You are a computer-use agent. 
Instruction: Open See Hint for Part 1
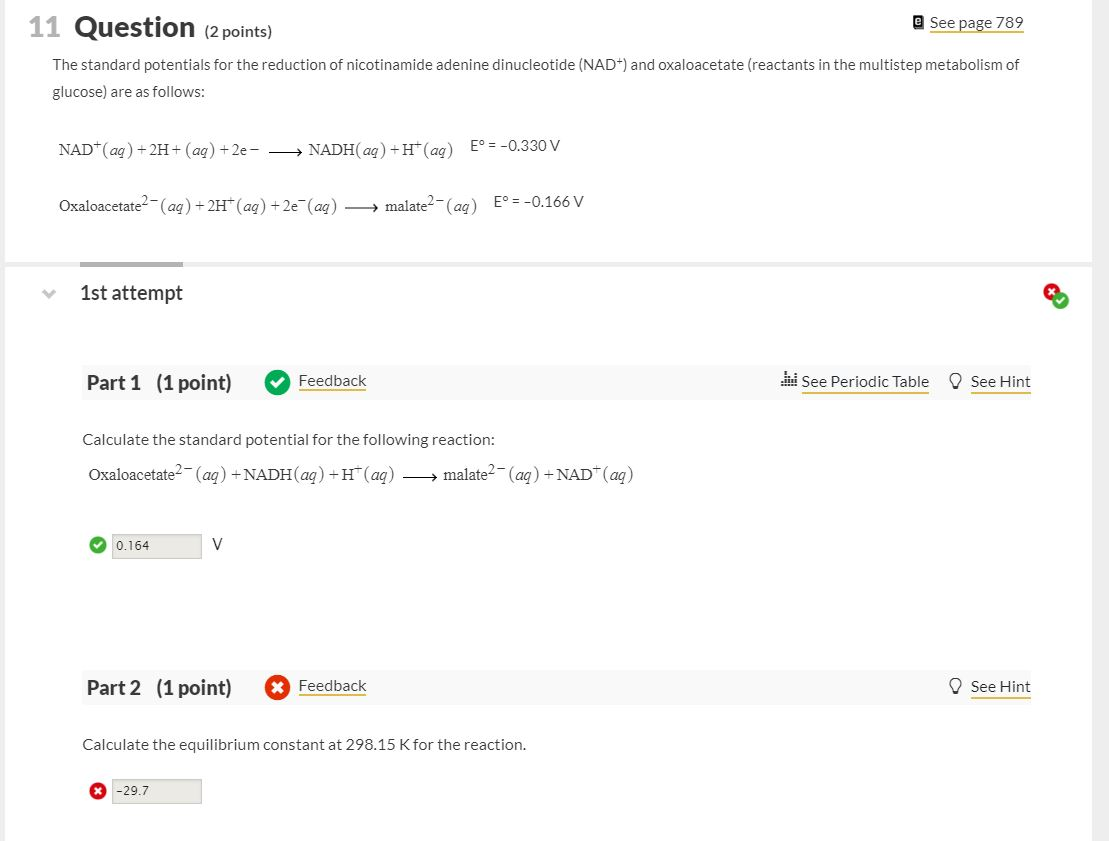[1001, 381]
